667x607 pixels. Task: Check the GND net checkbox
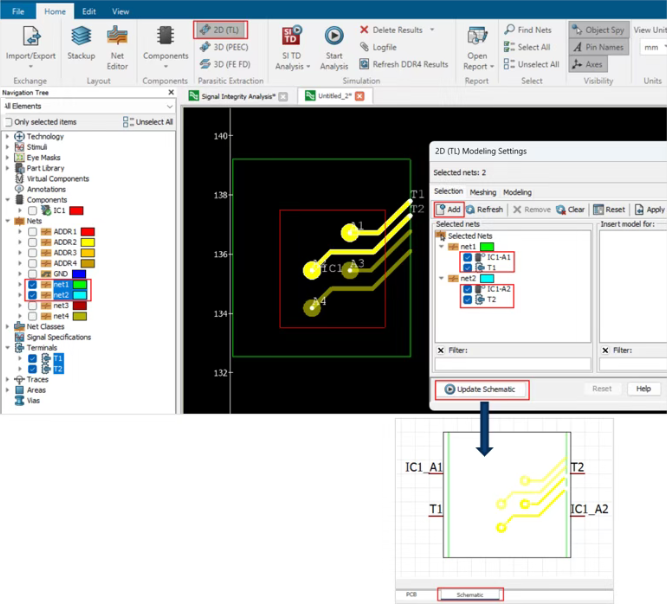click(32, 274)
